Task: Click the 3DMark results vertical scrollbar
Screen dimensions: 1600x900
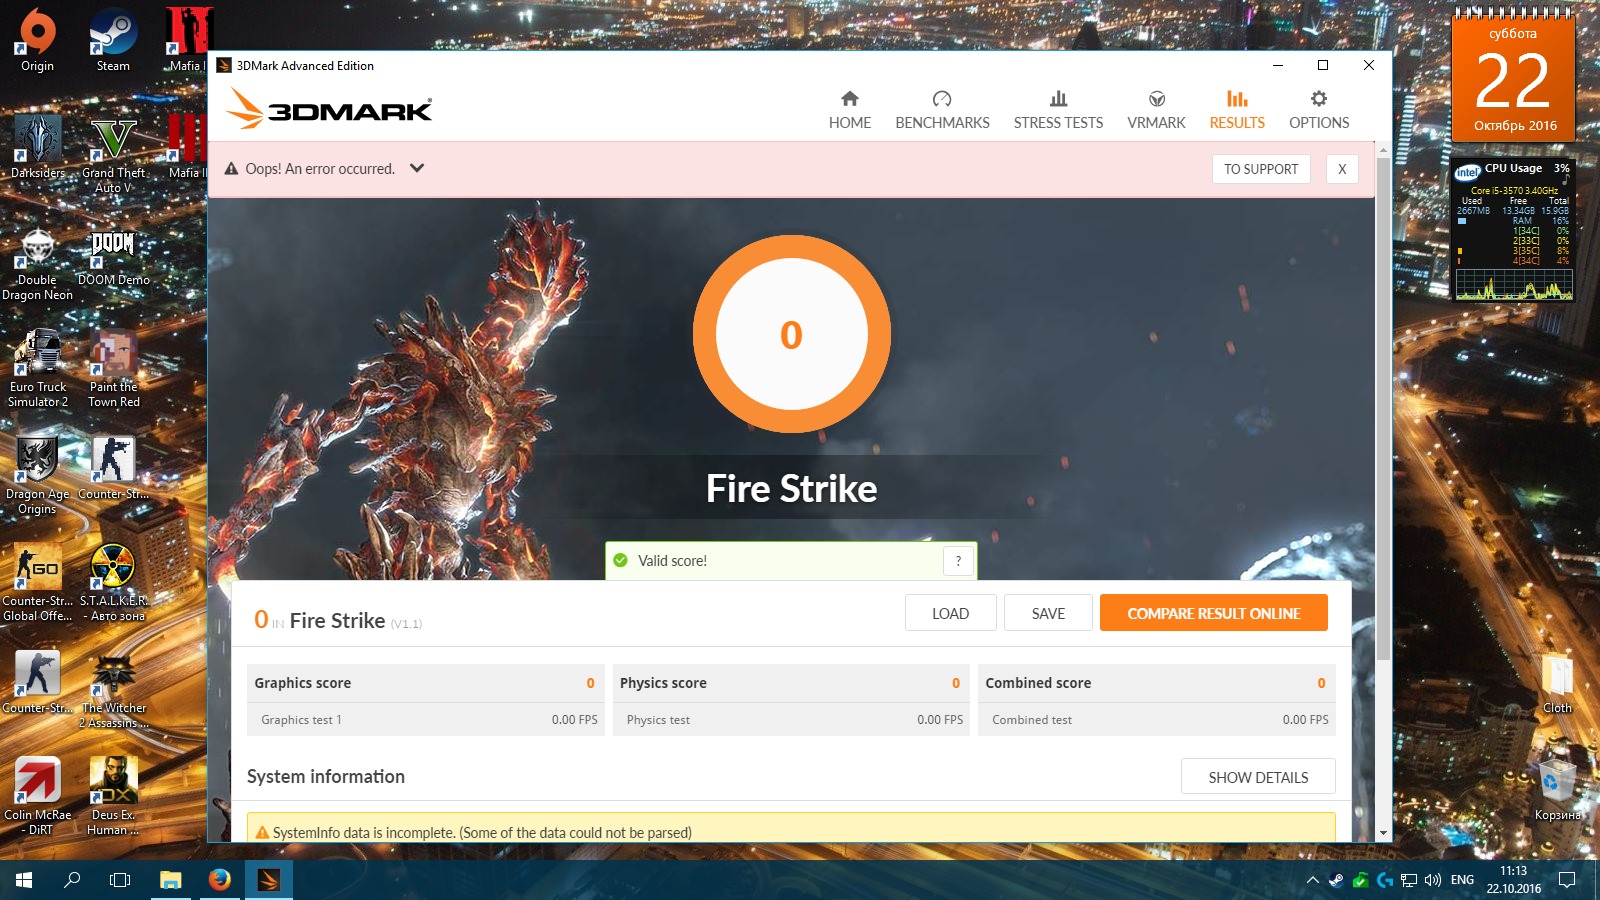Action: 1383,410
